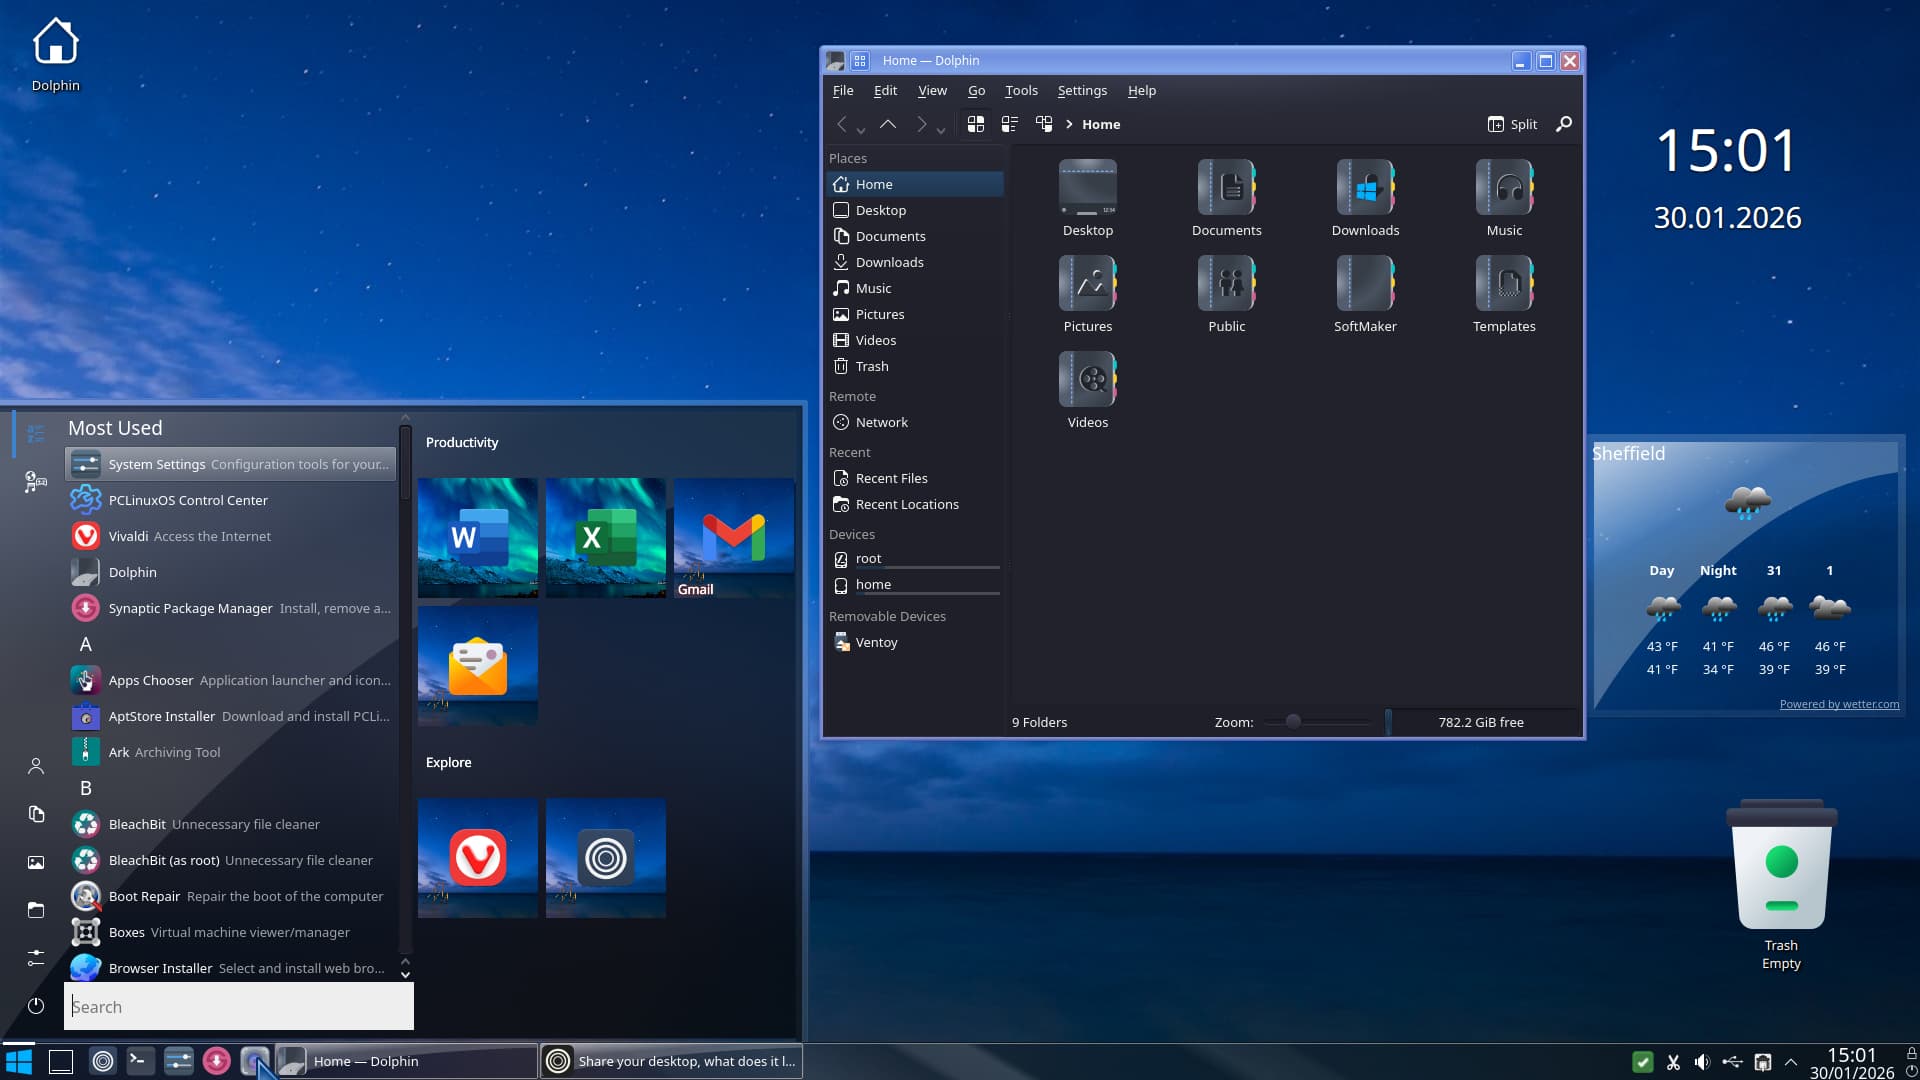Switch Dolphin to Icons view mode
Image resolution: width=1920 pixels, height=1080 pixels.
click(x=976, y=124)
